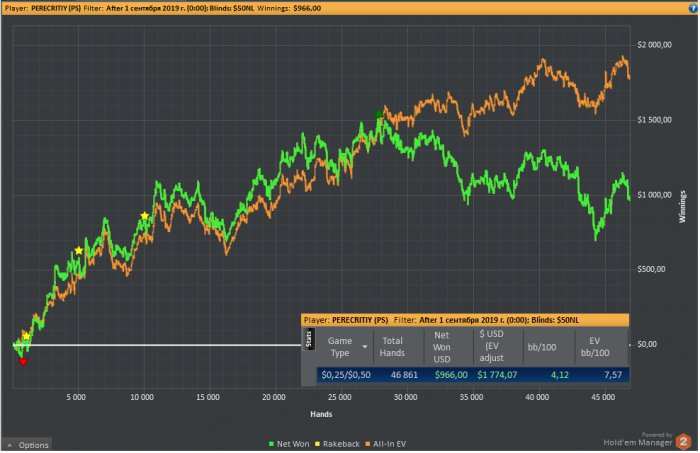Click the player name in the top header bar

[x=56, y=8]
